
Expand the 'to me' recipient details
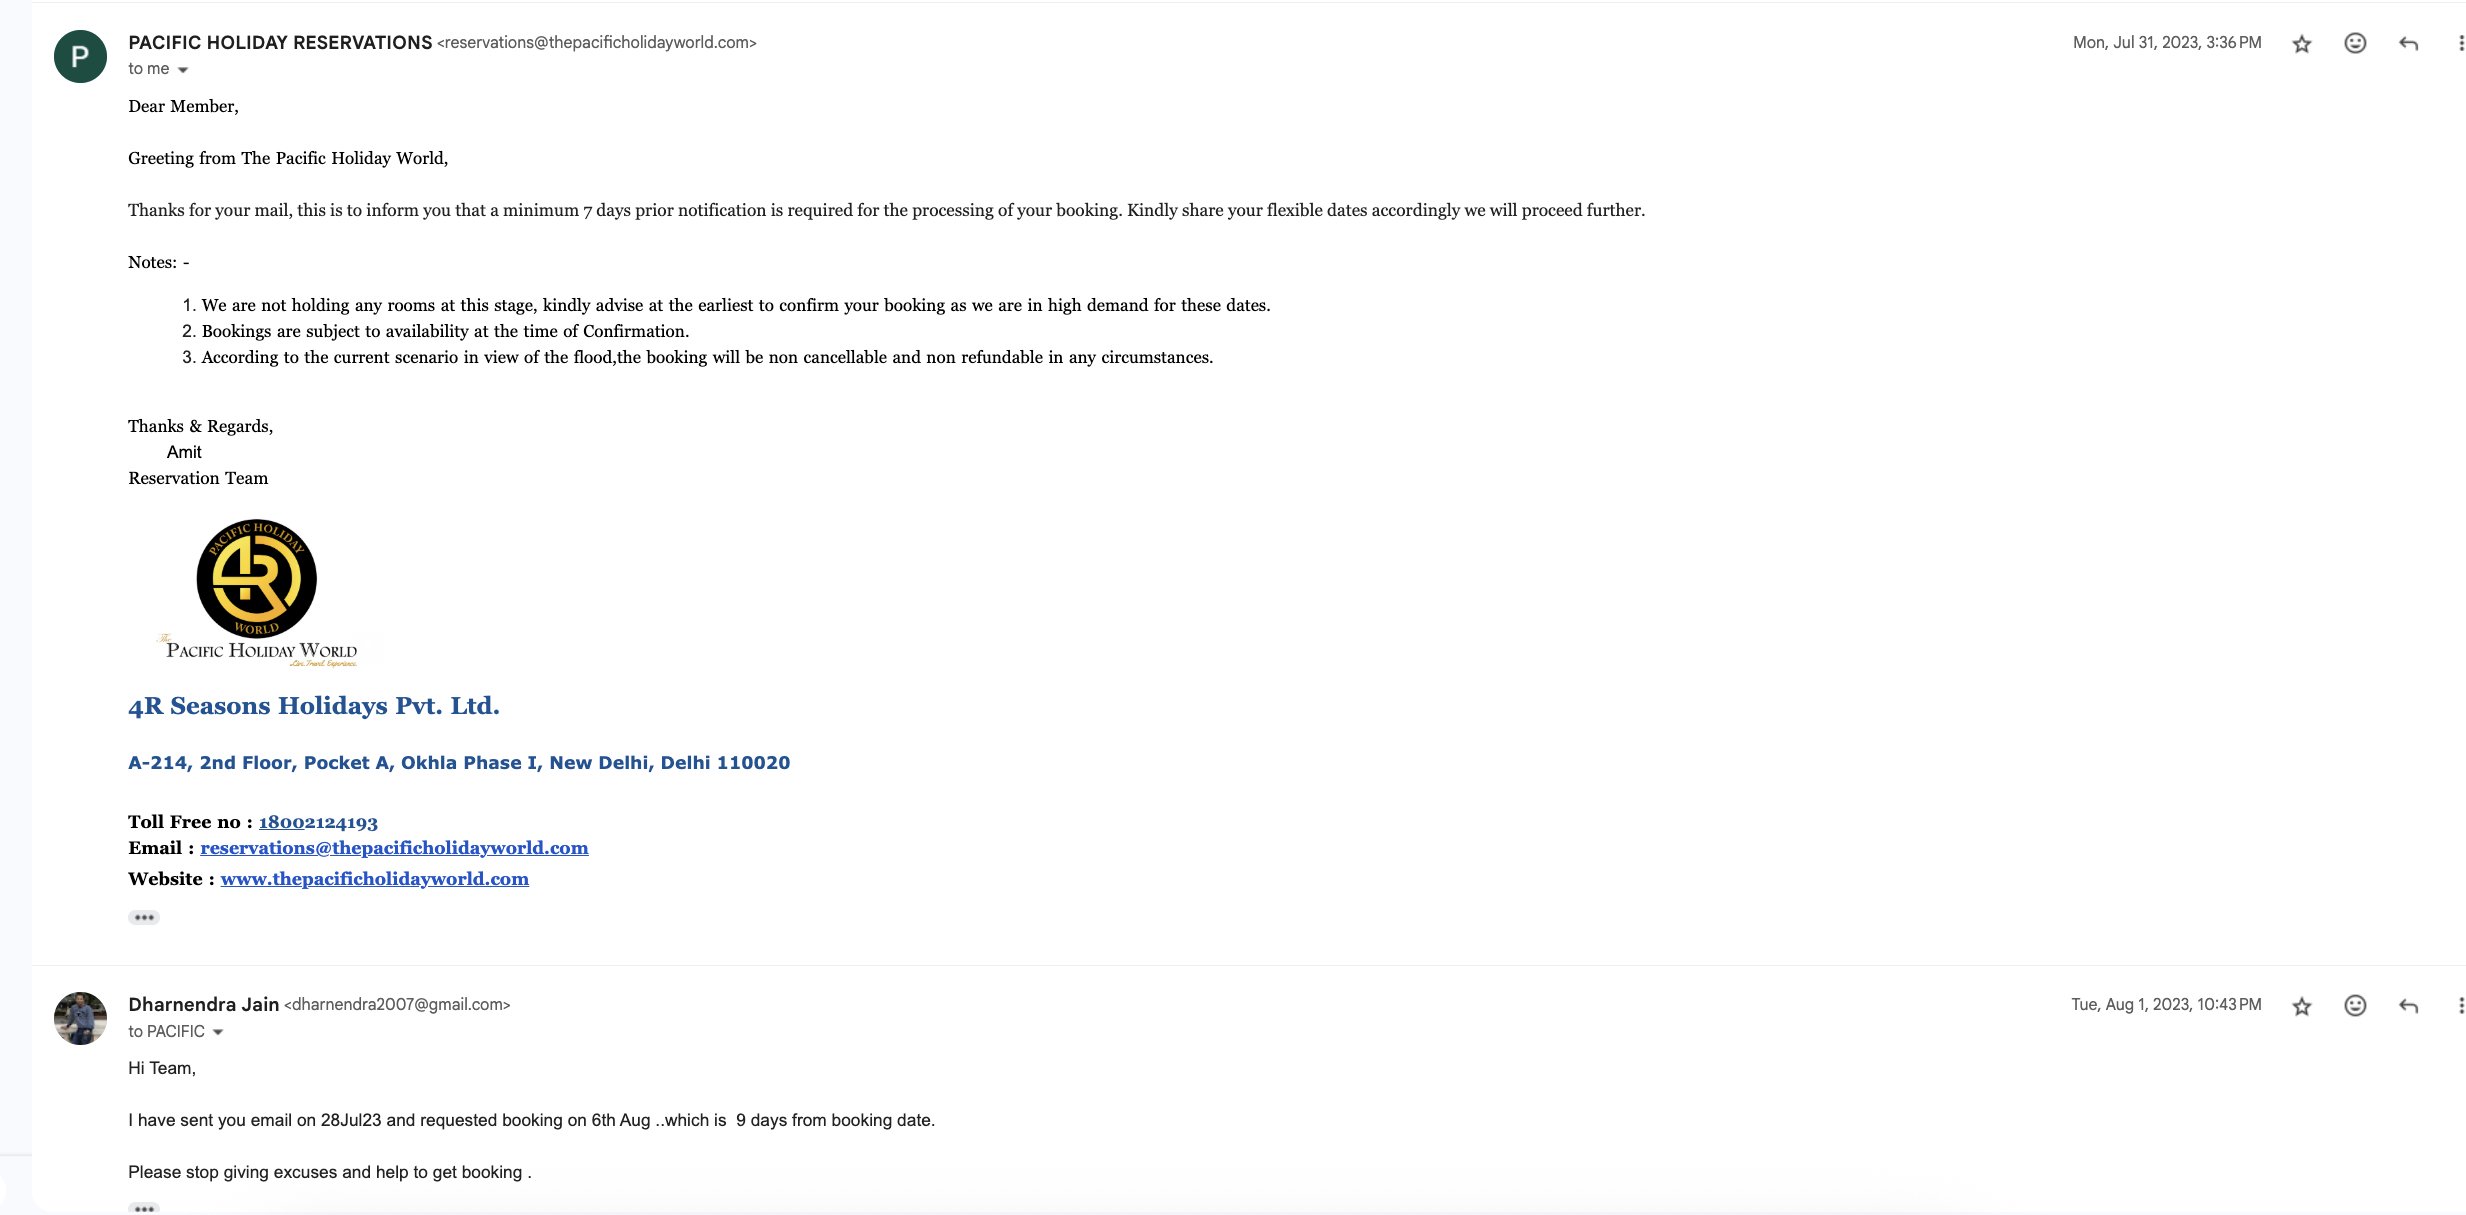[x=183, y=70]
